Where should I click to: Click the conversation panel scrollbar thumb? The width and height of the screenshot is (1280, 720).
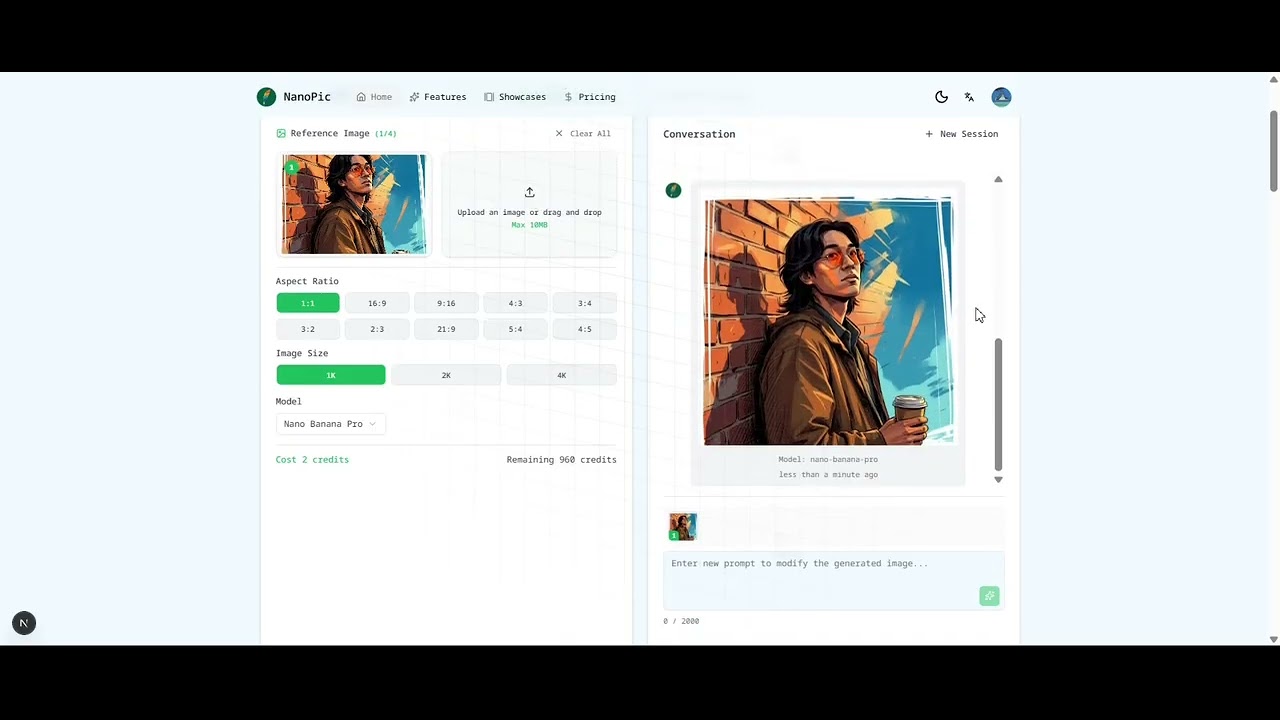click(x=998, y=404)
